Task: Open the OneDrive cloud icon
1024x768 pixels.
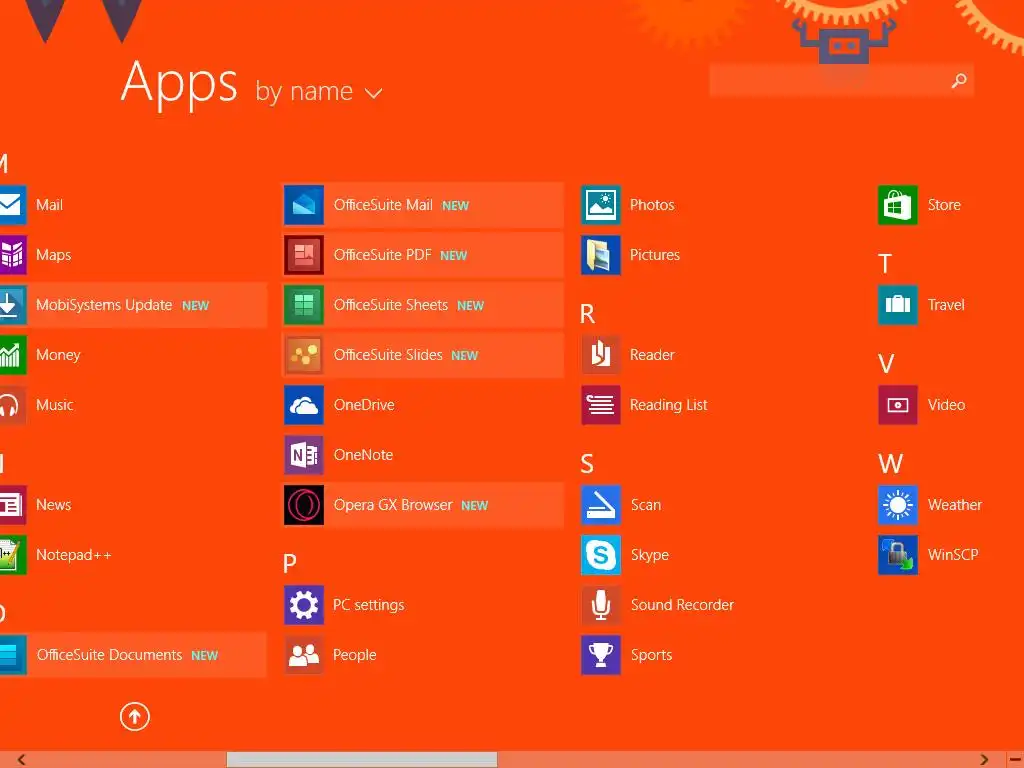Action: (304, 405)
